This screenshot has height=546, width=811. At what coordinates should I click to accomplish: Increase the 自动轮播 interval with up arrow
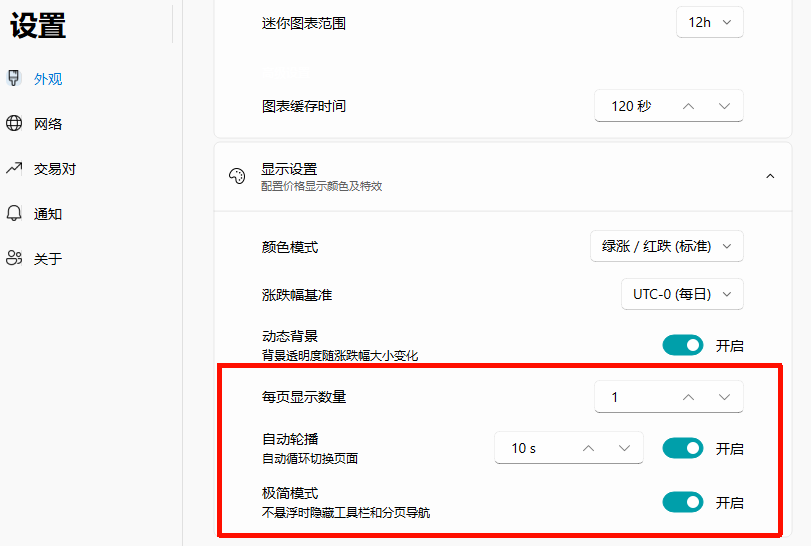[x=588, y=449]
